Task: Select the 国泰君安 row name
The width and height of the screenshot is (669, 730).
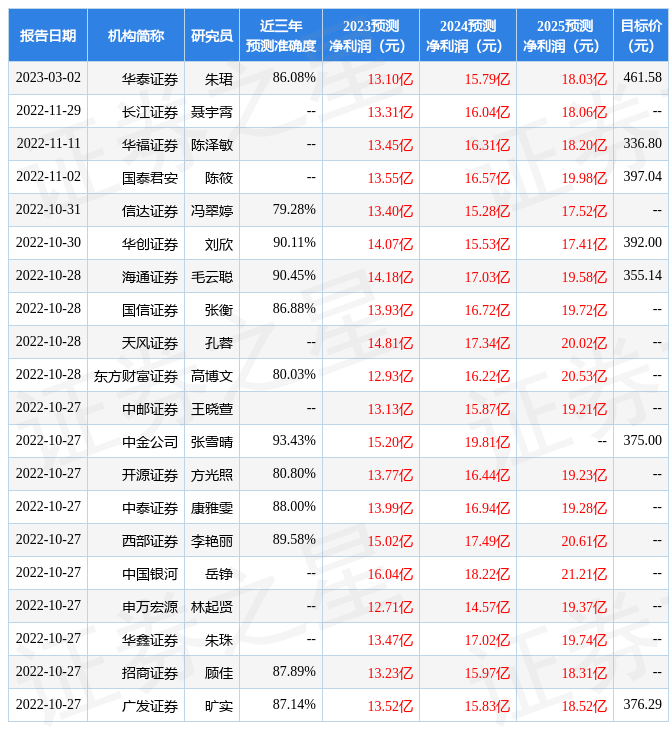Action: coord(150,177)
